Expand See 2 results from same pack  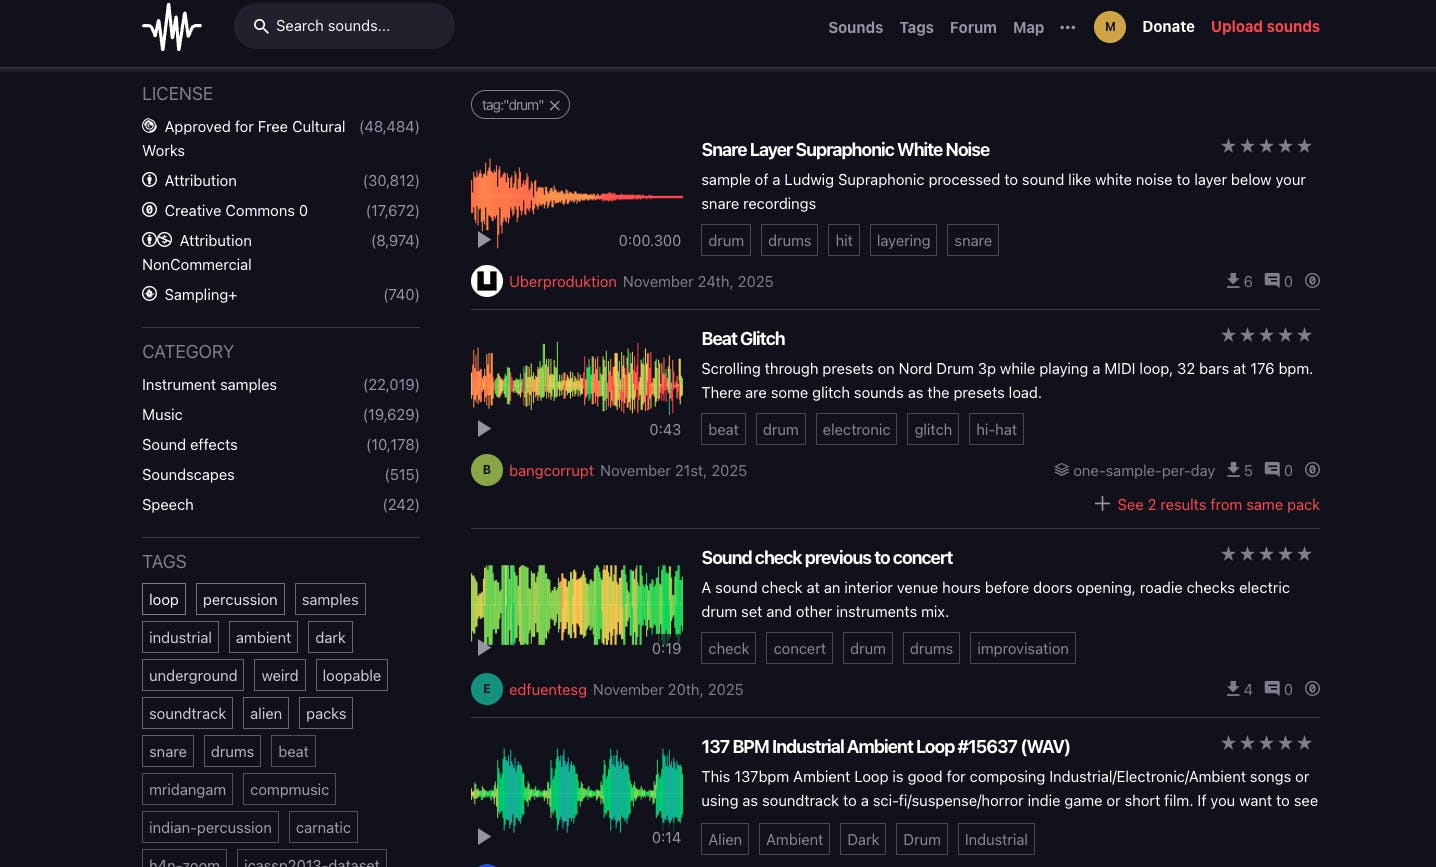[1207, 505]
